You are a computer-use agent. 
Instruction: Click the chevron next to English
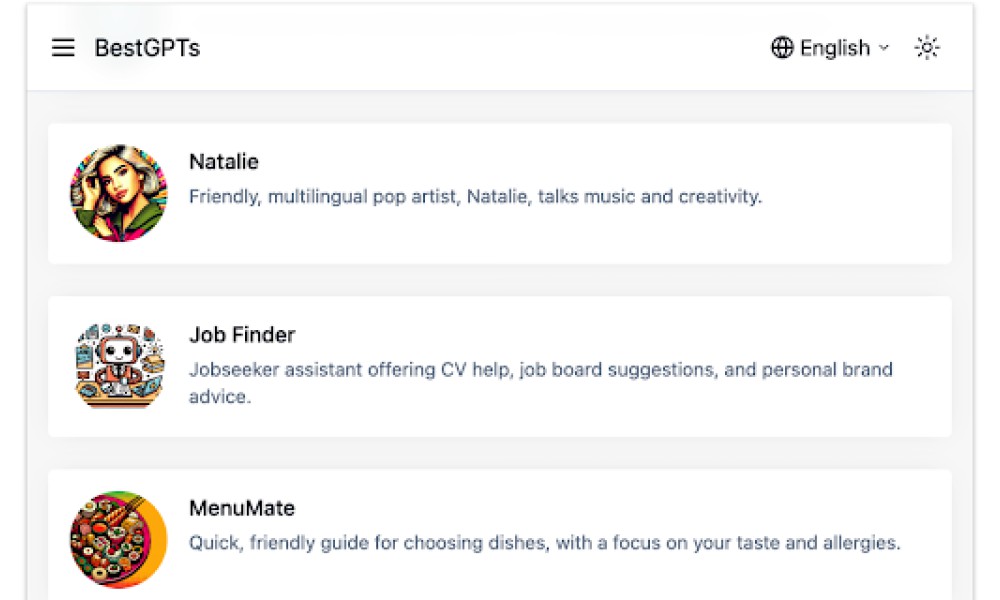[x=883, y=48]
